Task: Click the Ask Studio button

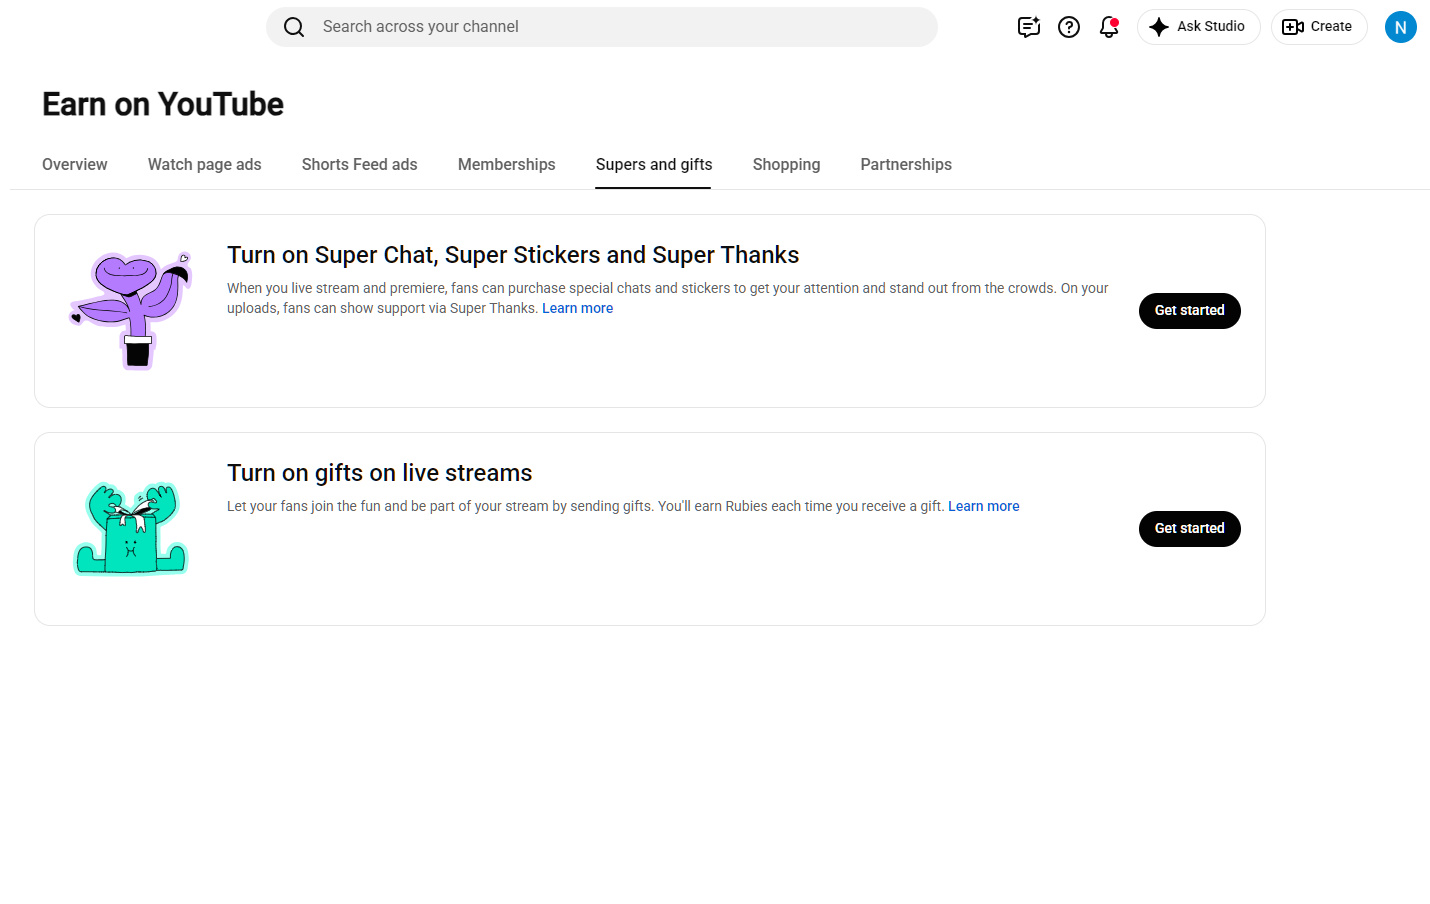Action: (x=1198, y=27)
